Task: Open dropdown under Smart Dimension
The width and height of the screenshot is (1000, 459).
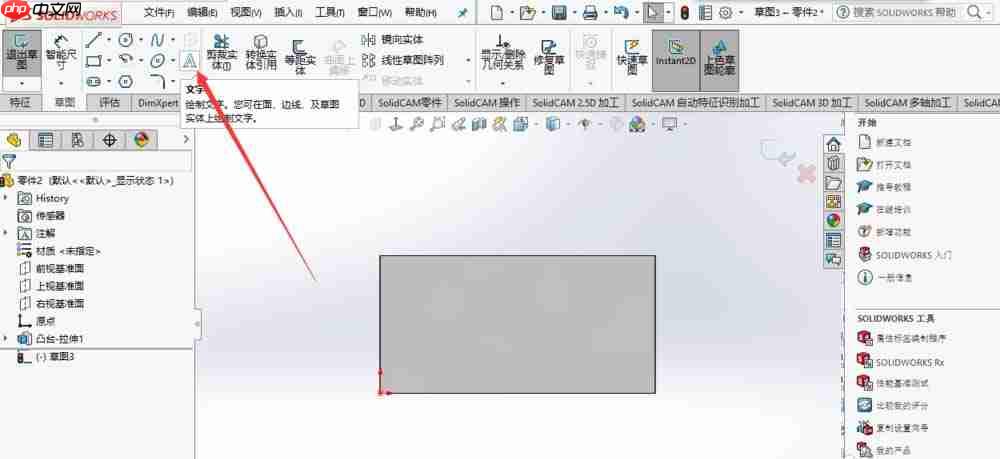Action: 61,84
